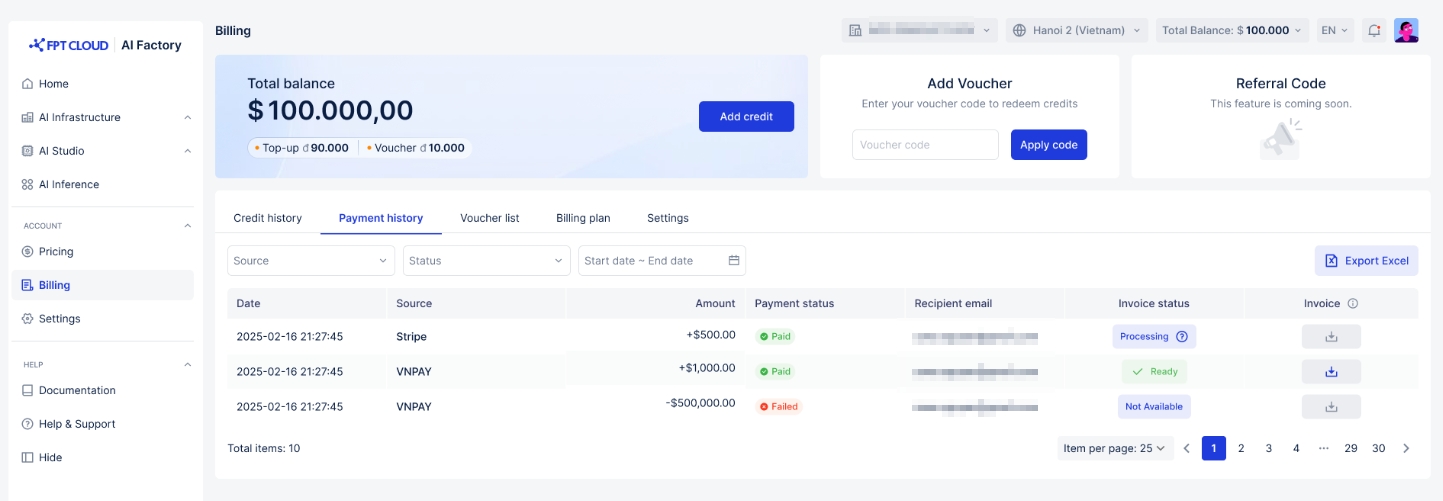The height and width of the screenshot is (501, 1443).
Task: Open the user avatar profile menu
Action: pyautogui.click(x=1406, y=31)
